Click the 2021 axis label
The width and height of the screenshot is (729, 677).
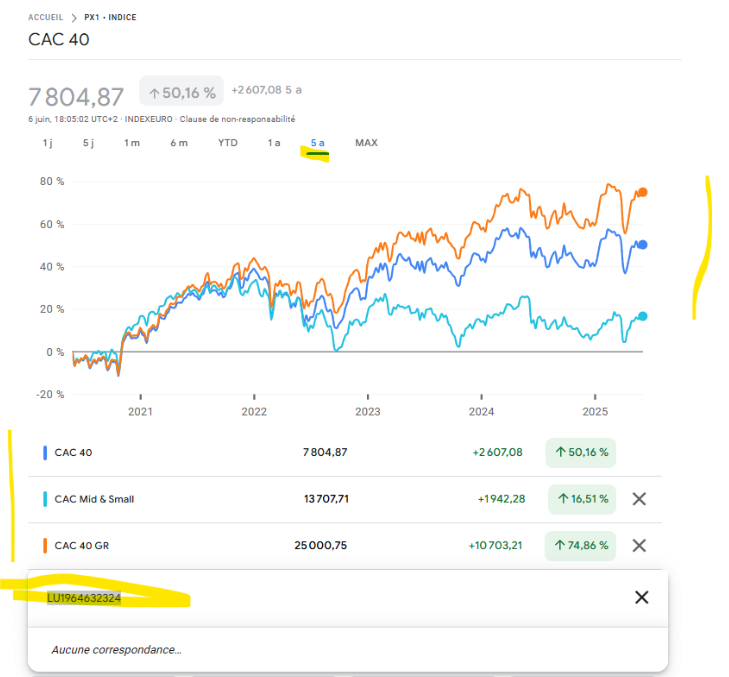click(x=140, y=412)
